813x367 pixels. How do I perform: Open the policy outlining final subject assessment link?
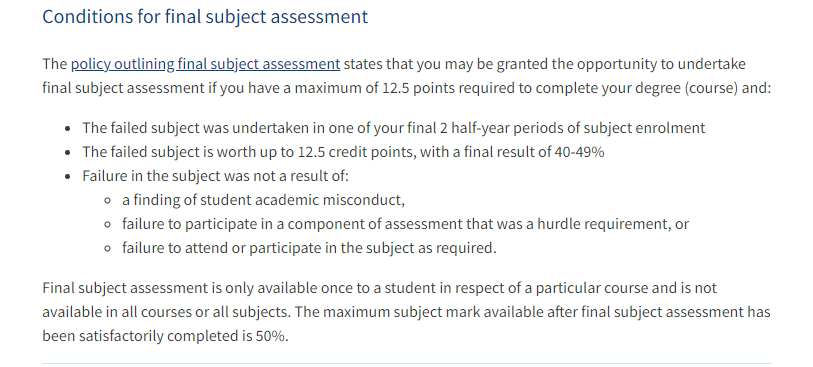pyautogui.click(x=205, y=64)
